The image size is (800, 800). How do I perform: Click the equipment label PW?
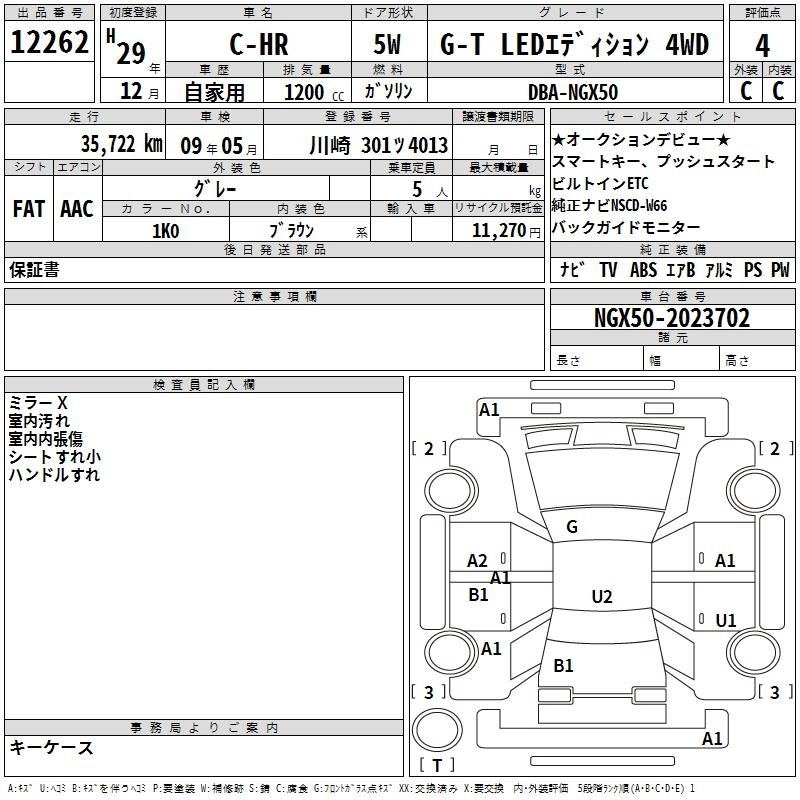(780, 270)
